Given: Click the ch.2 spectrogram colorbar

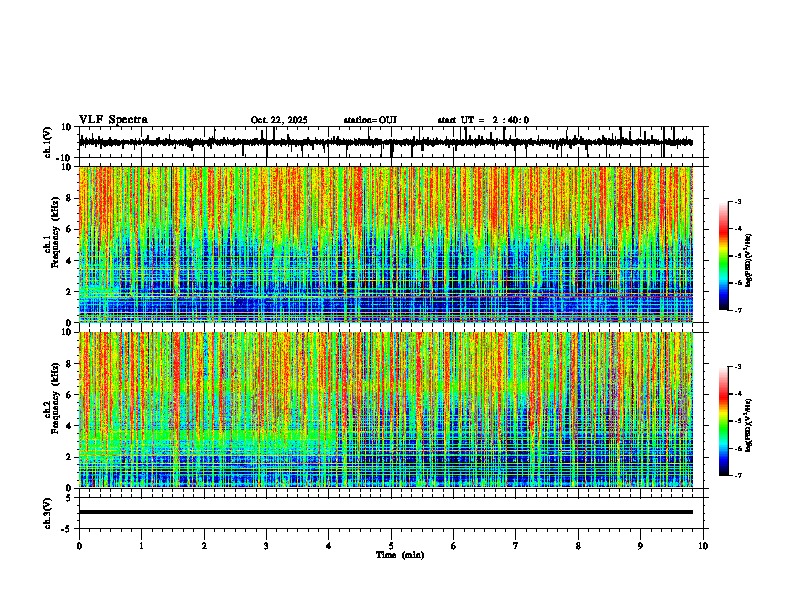Looking at the screenshot, I should pos(724,421).
